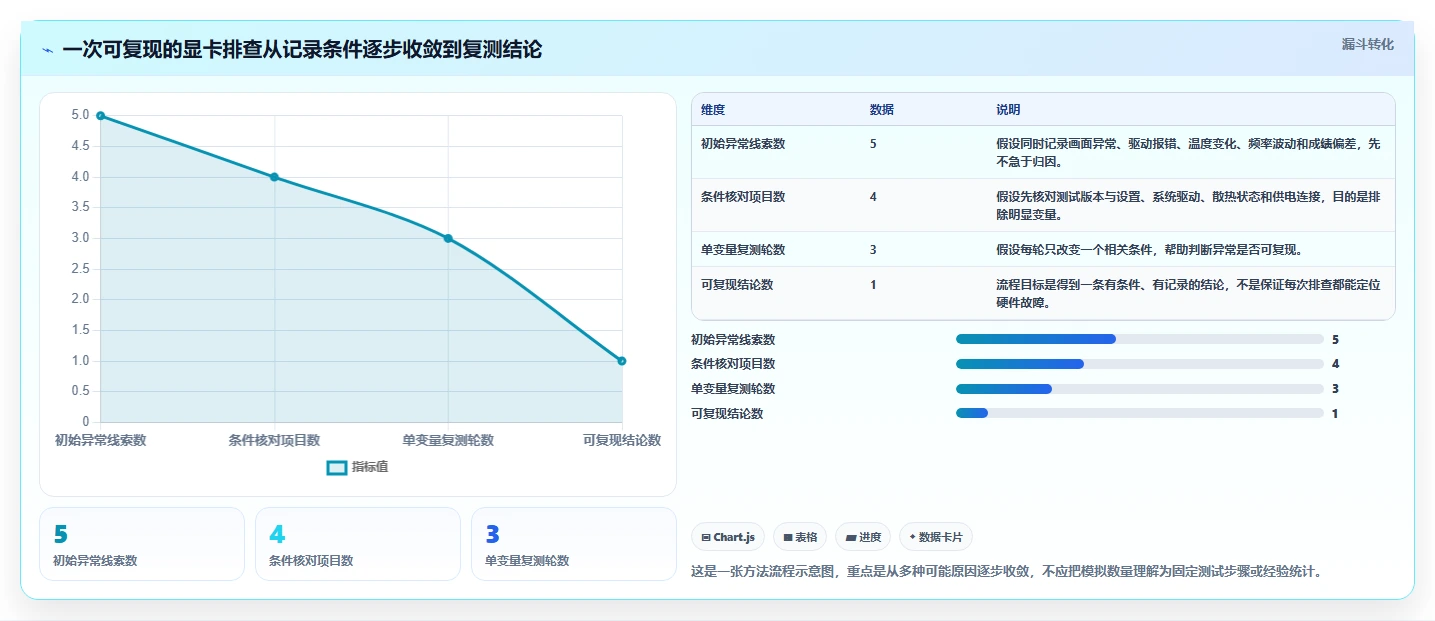Click the 数据卡片 tag chip
Screen dimensions: 1435x621
[x=936, y=537]
